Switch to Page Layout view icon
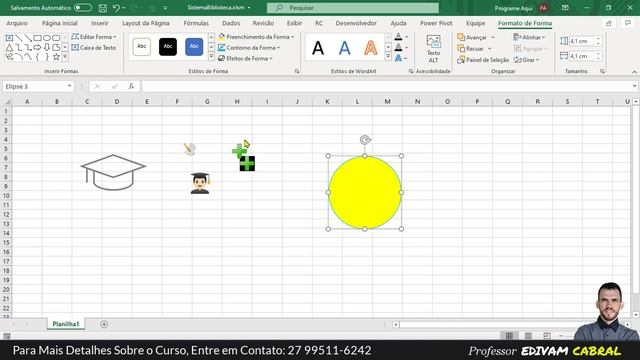 pyautogui.click(x=528, y=336)
